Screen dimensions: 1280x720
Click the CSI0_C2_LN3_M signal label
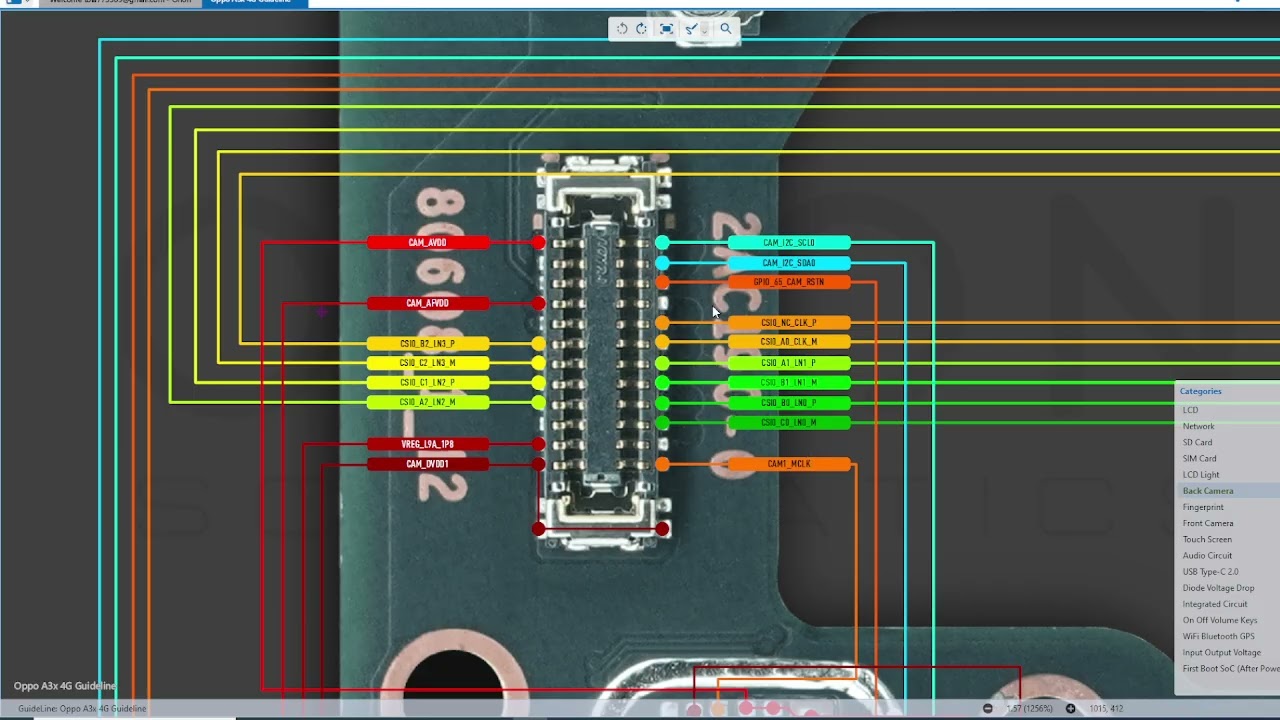pos(428,363)
